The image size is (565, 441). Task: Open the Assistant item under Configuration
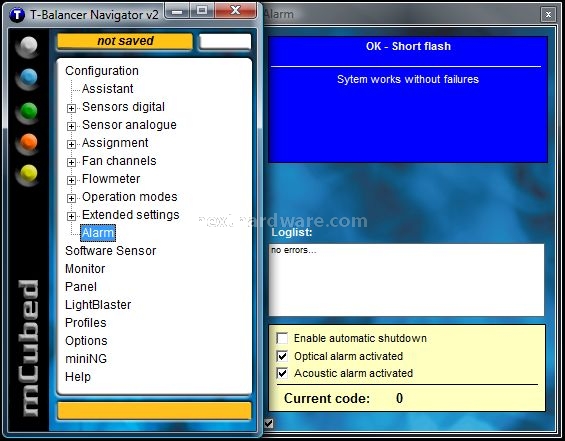pyautogui.click(x=107, y=89)
